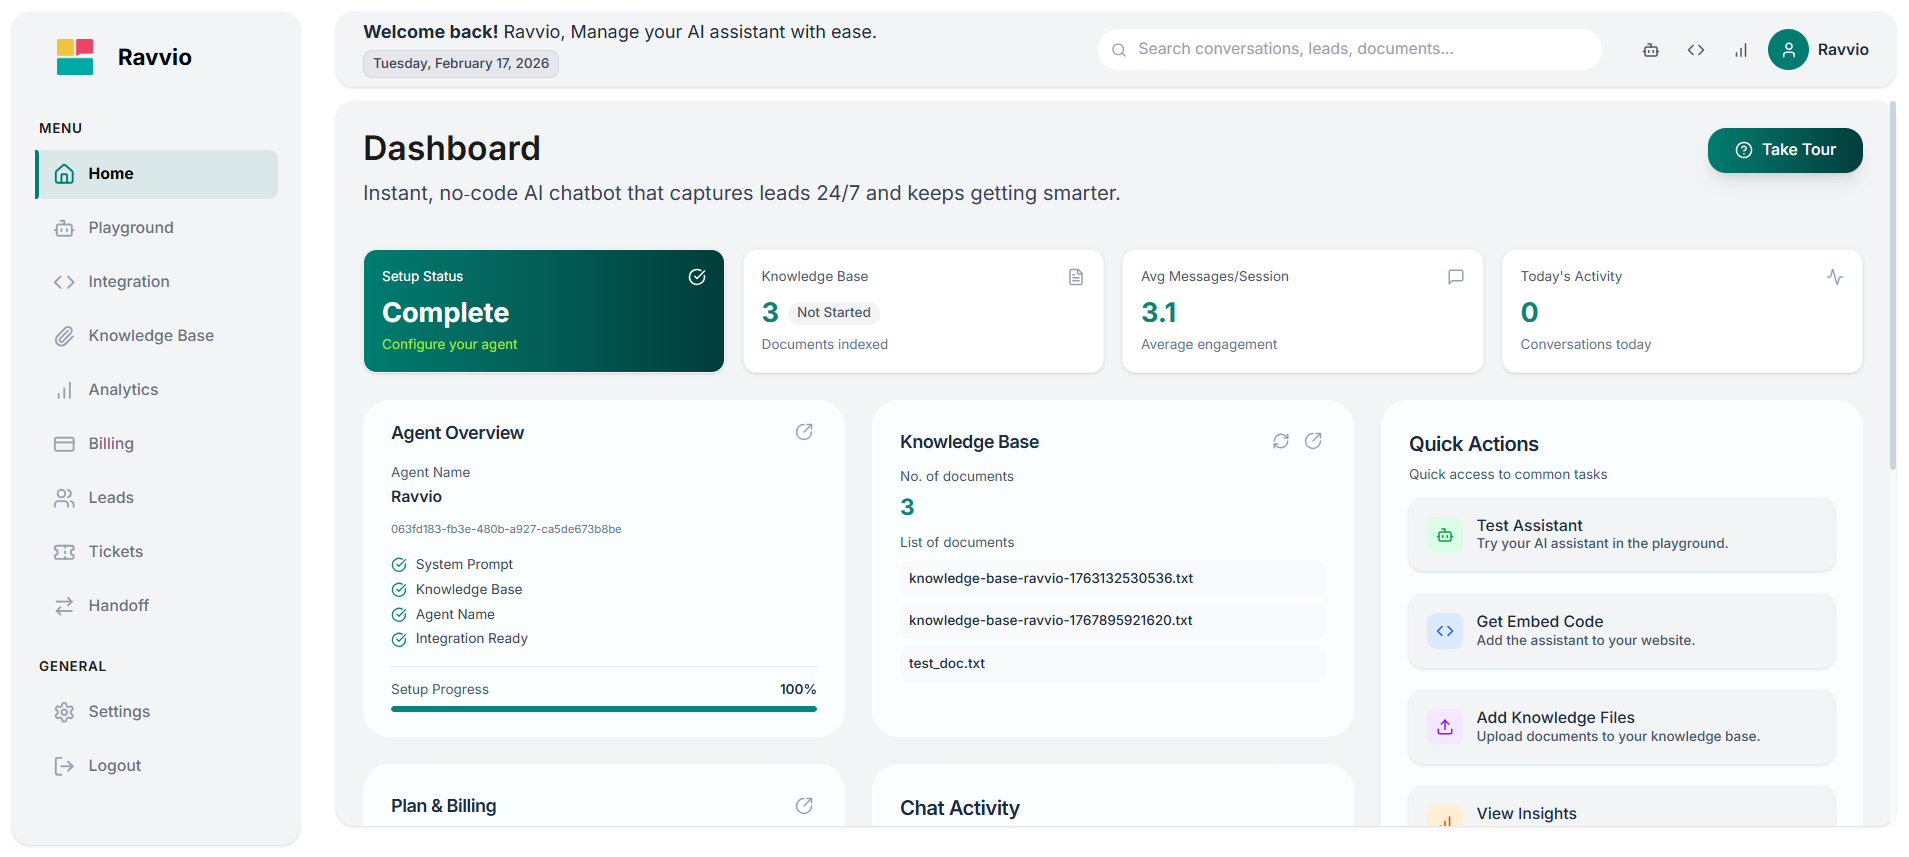1909x857 pixels.
Task: Choose Add Knowledge Files quick action
Action: point(1621,727)
